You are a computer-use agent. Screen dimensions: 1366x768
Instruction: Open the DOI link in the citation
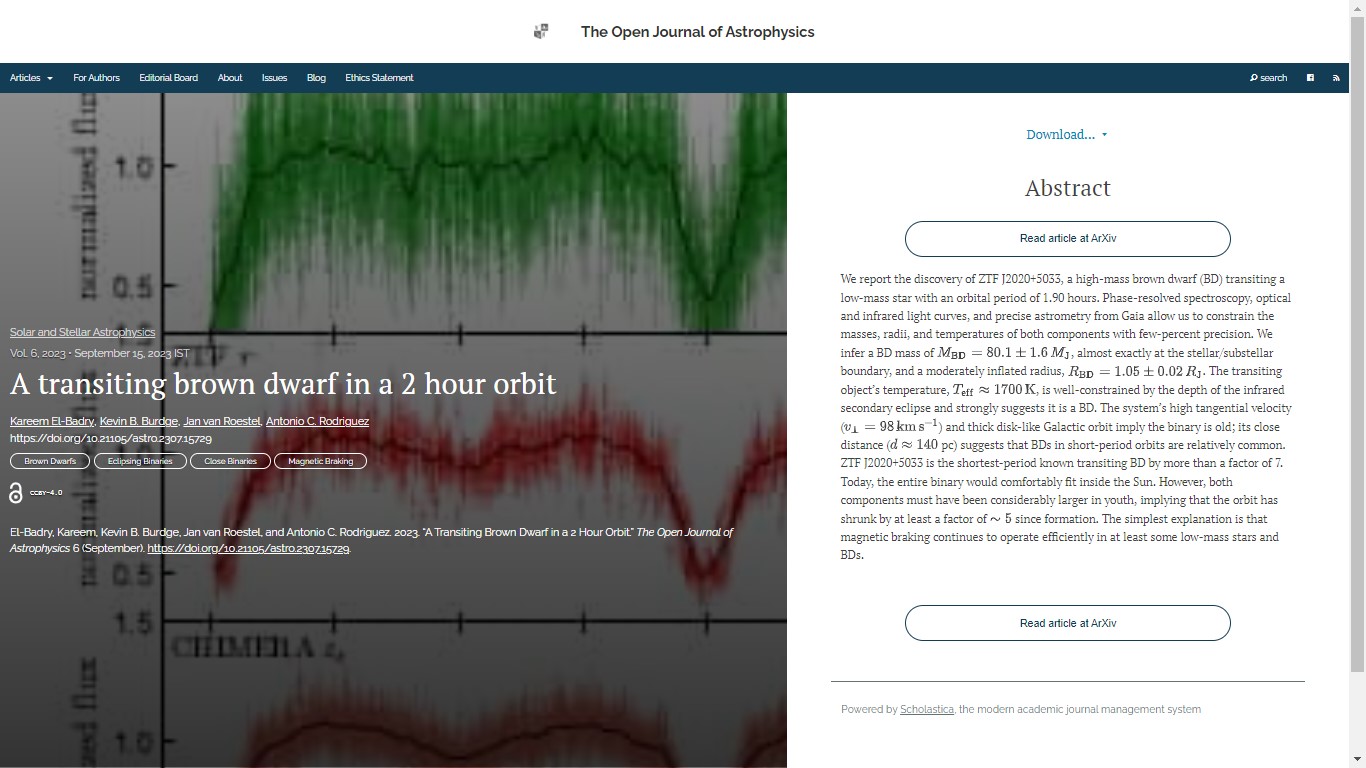click(248, 549)
